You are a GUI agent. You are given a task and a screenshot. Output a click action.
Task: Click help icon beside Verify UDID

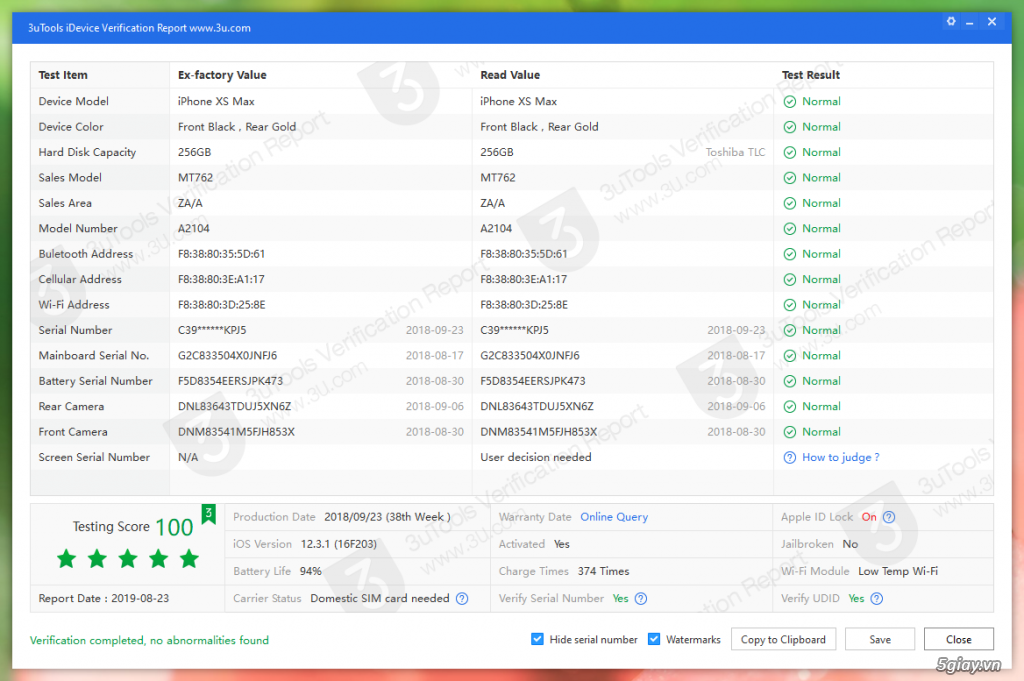[x=876, y=599]
